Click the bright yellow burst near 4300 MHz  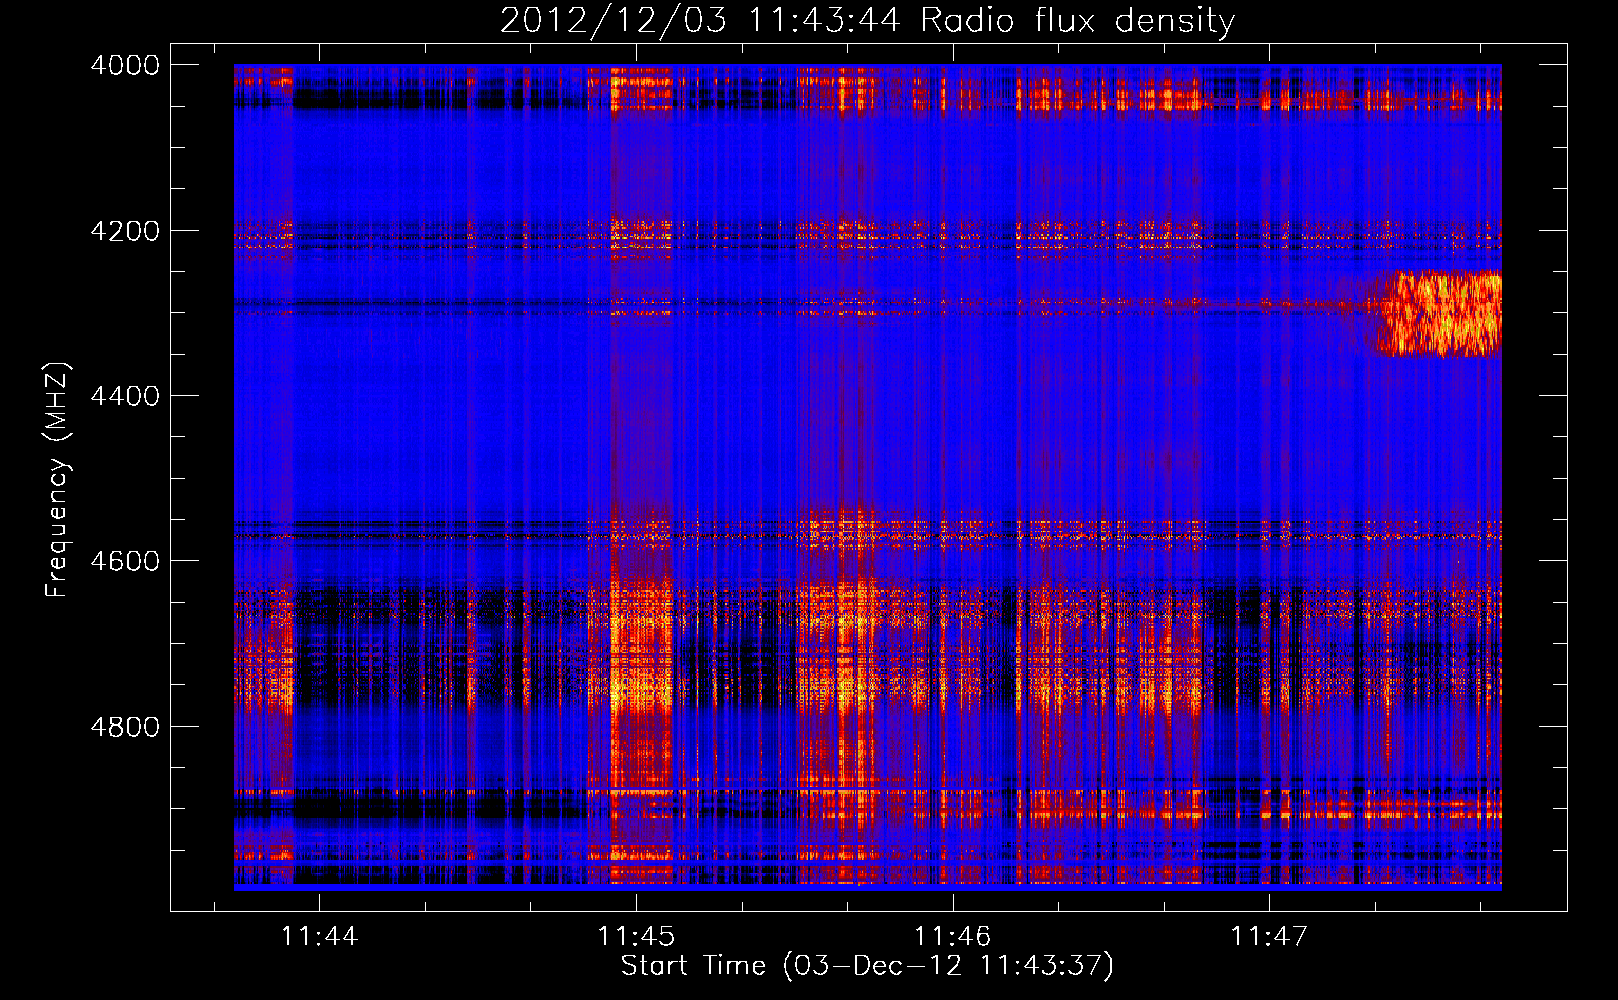[1436, 314]
